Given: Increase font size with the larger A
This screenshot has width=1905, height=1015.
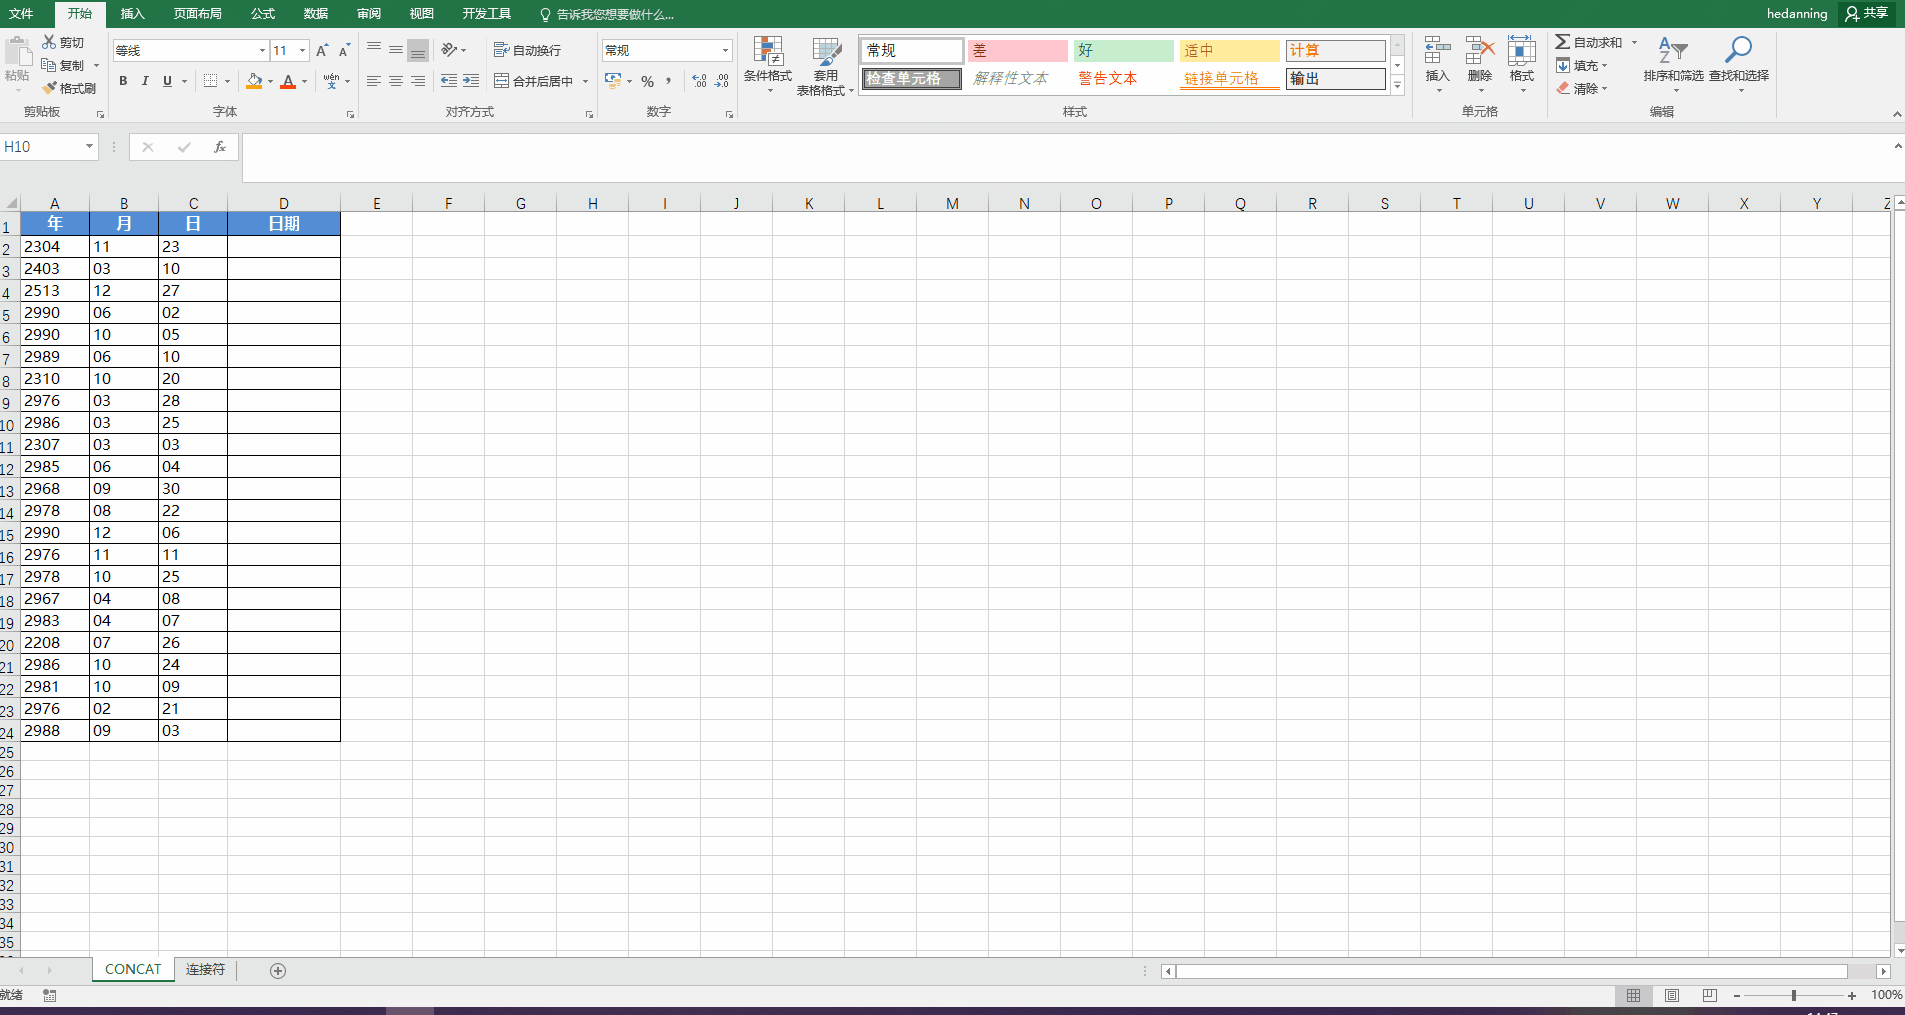Looking at the screenshot, I should pyautogui.click(x=322, y=50).
